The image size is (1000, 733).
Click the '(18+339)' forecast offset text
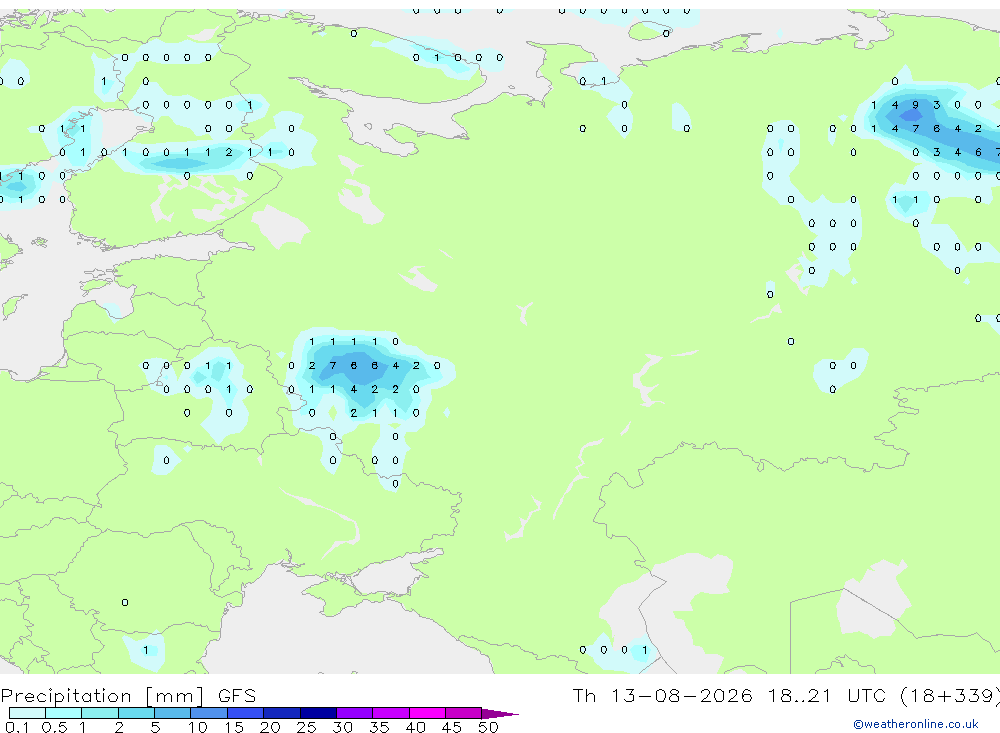(x=950, y=695)
